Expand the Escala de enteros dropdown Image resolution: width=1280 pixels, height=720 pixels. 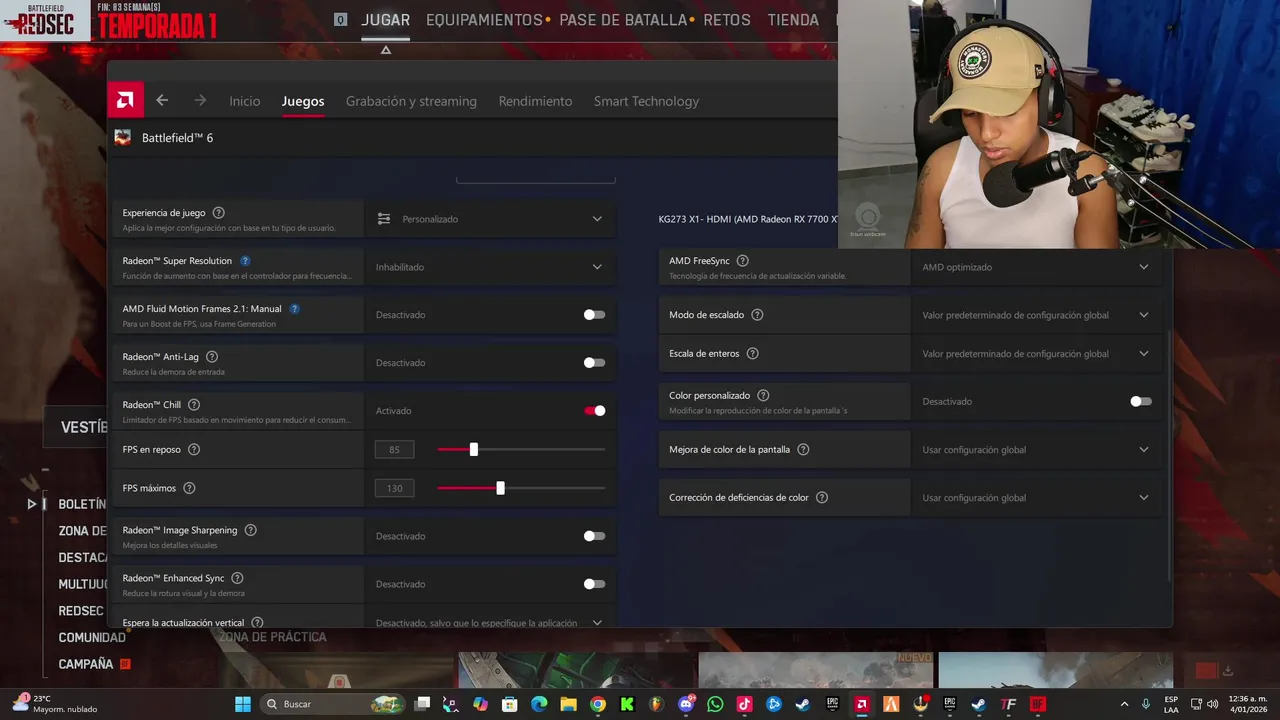[x=1037, y=354]
